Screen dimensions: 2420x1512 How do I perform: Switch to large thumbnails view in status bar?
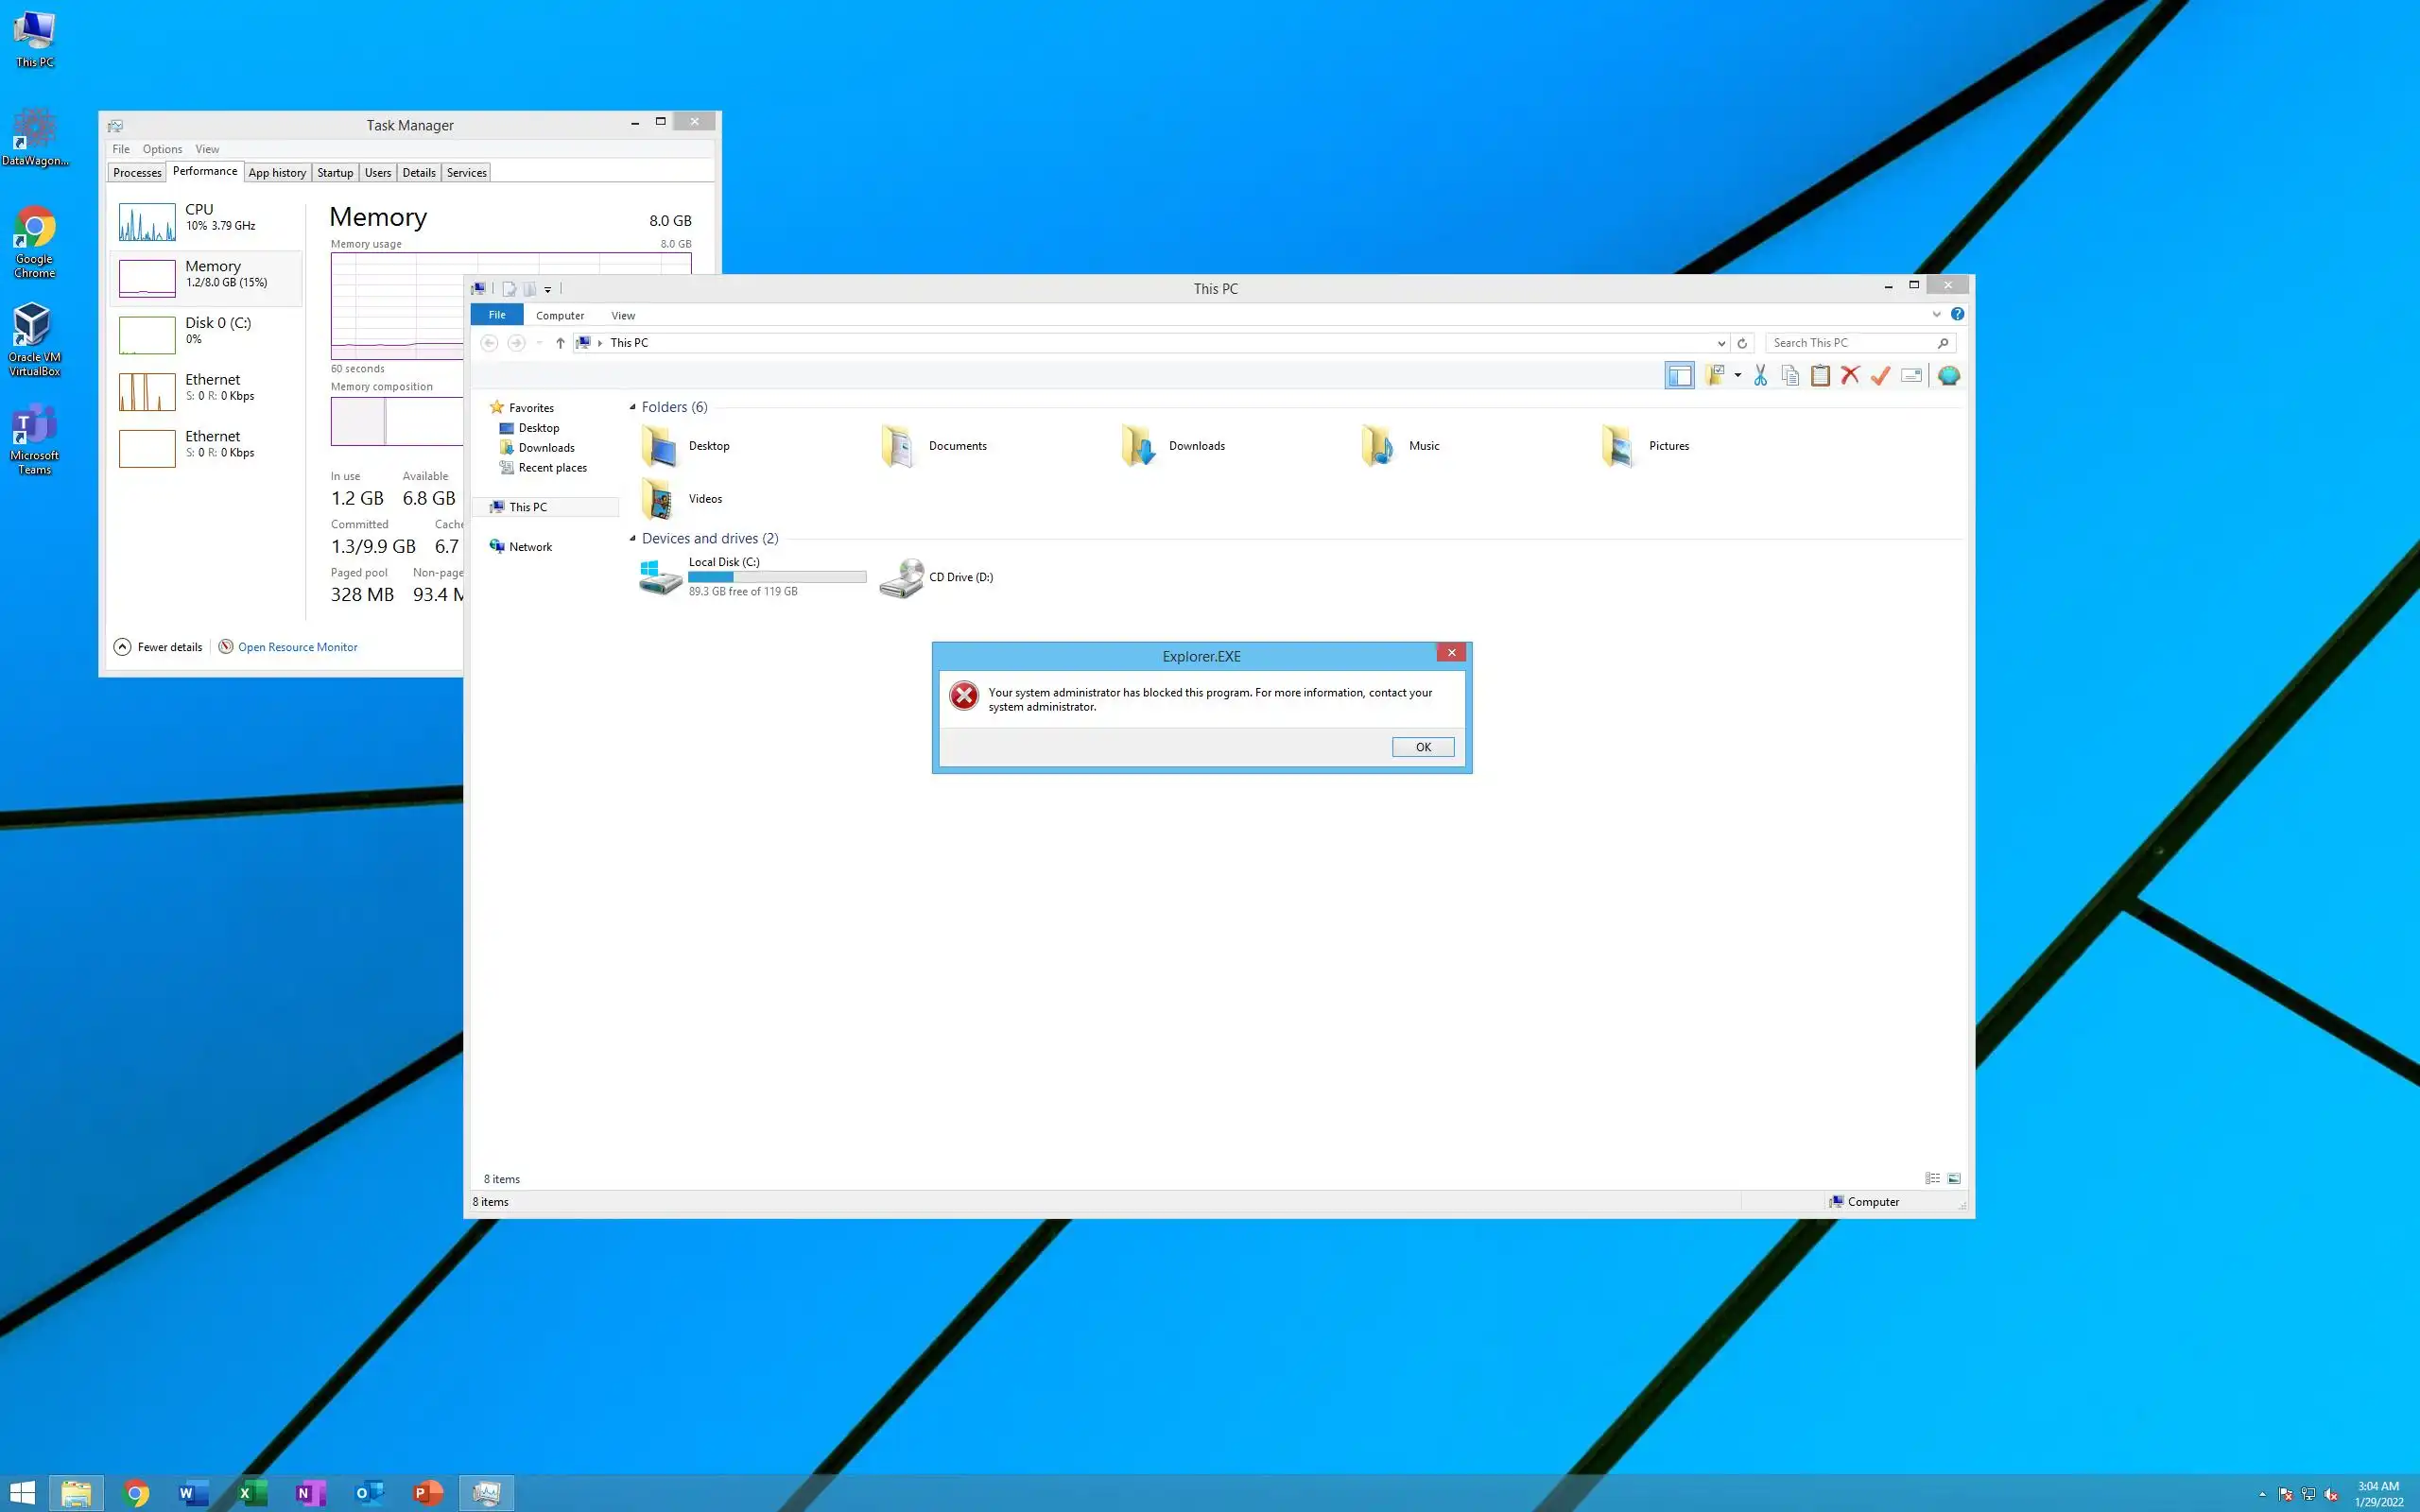coord(1954,1178)
